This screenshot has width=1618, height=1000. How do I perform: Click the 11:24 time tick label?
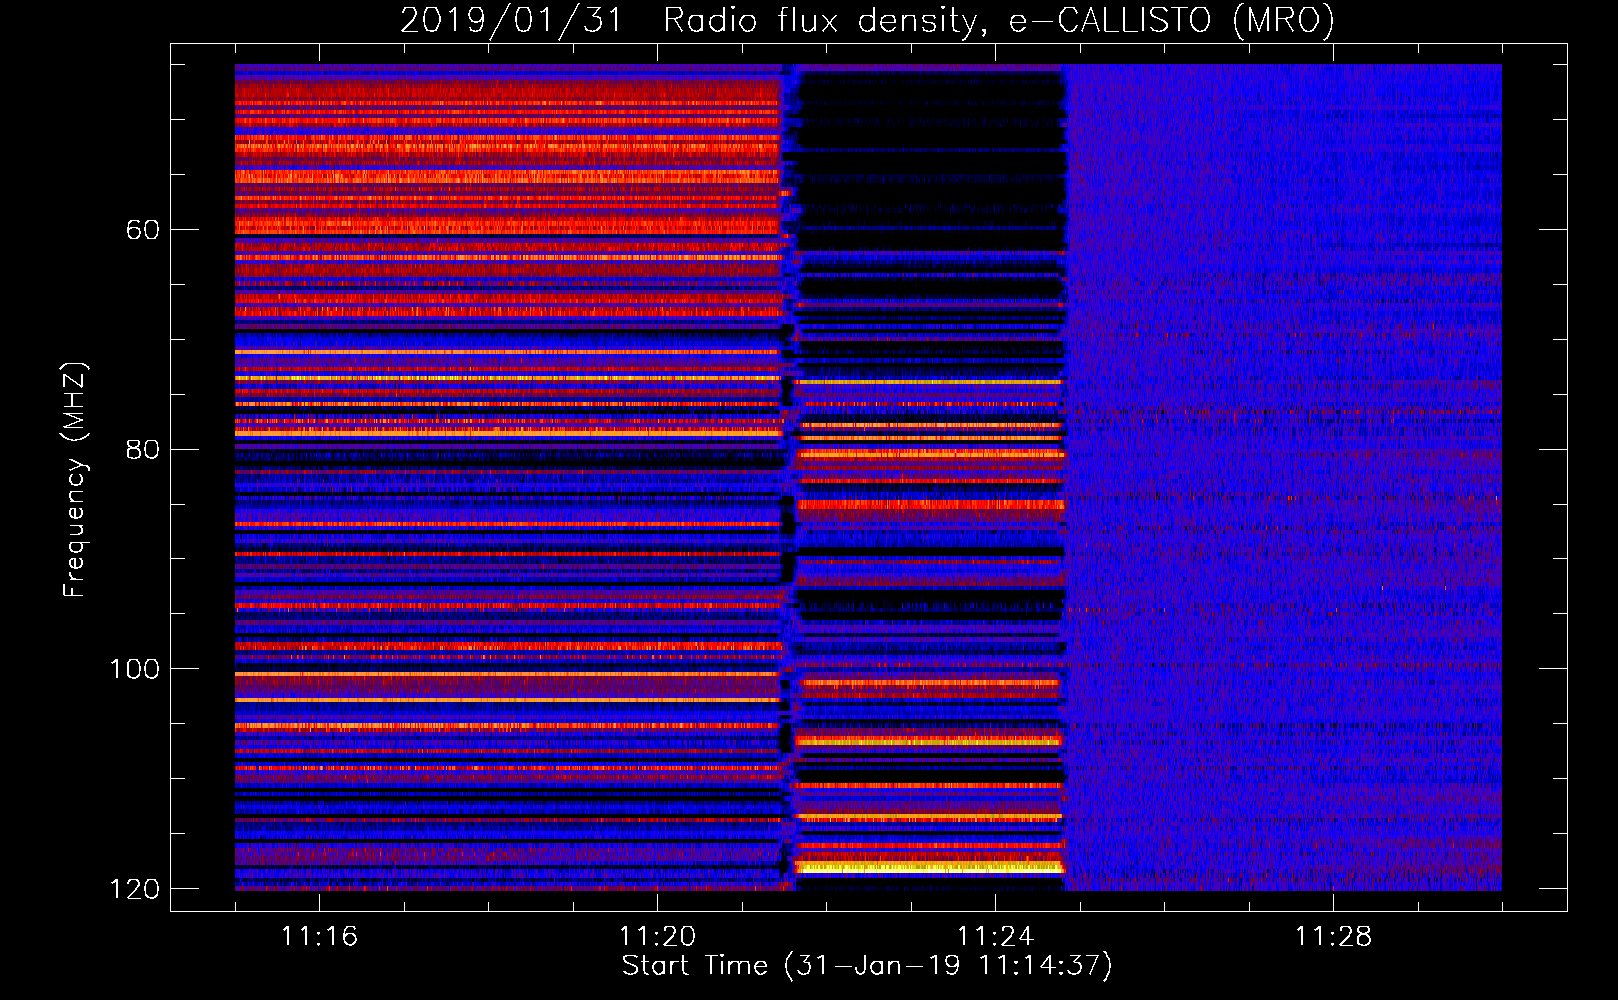pos(995,936)
